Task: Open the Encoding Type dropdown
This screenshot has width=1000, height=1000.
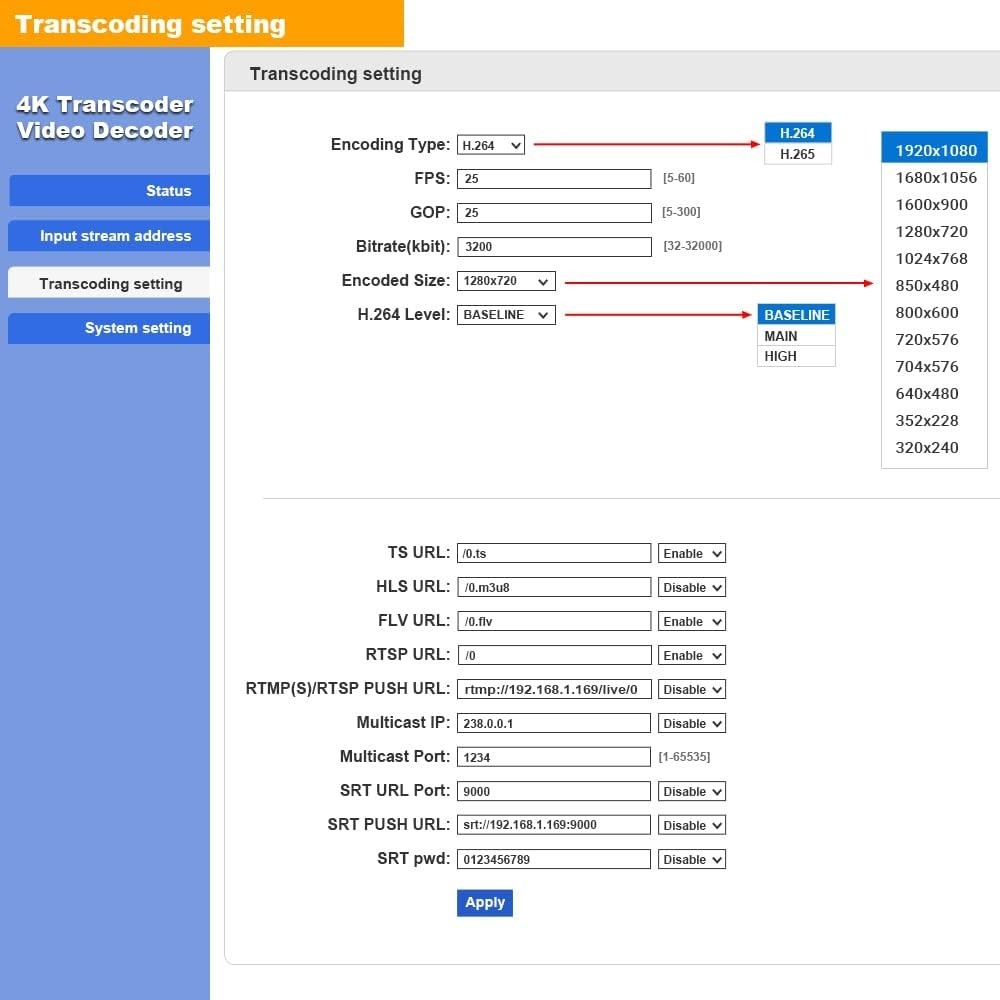Action: click(x=491, y=145)
